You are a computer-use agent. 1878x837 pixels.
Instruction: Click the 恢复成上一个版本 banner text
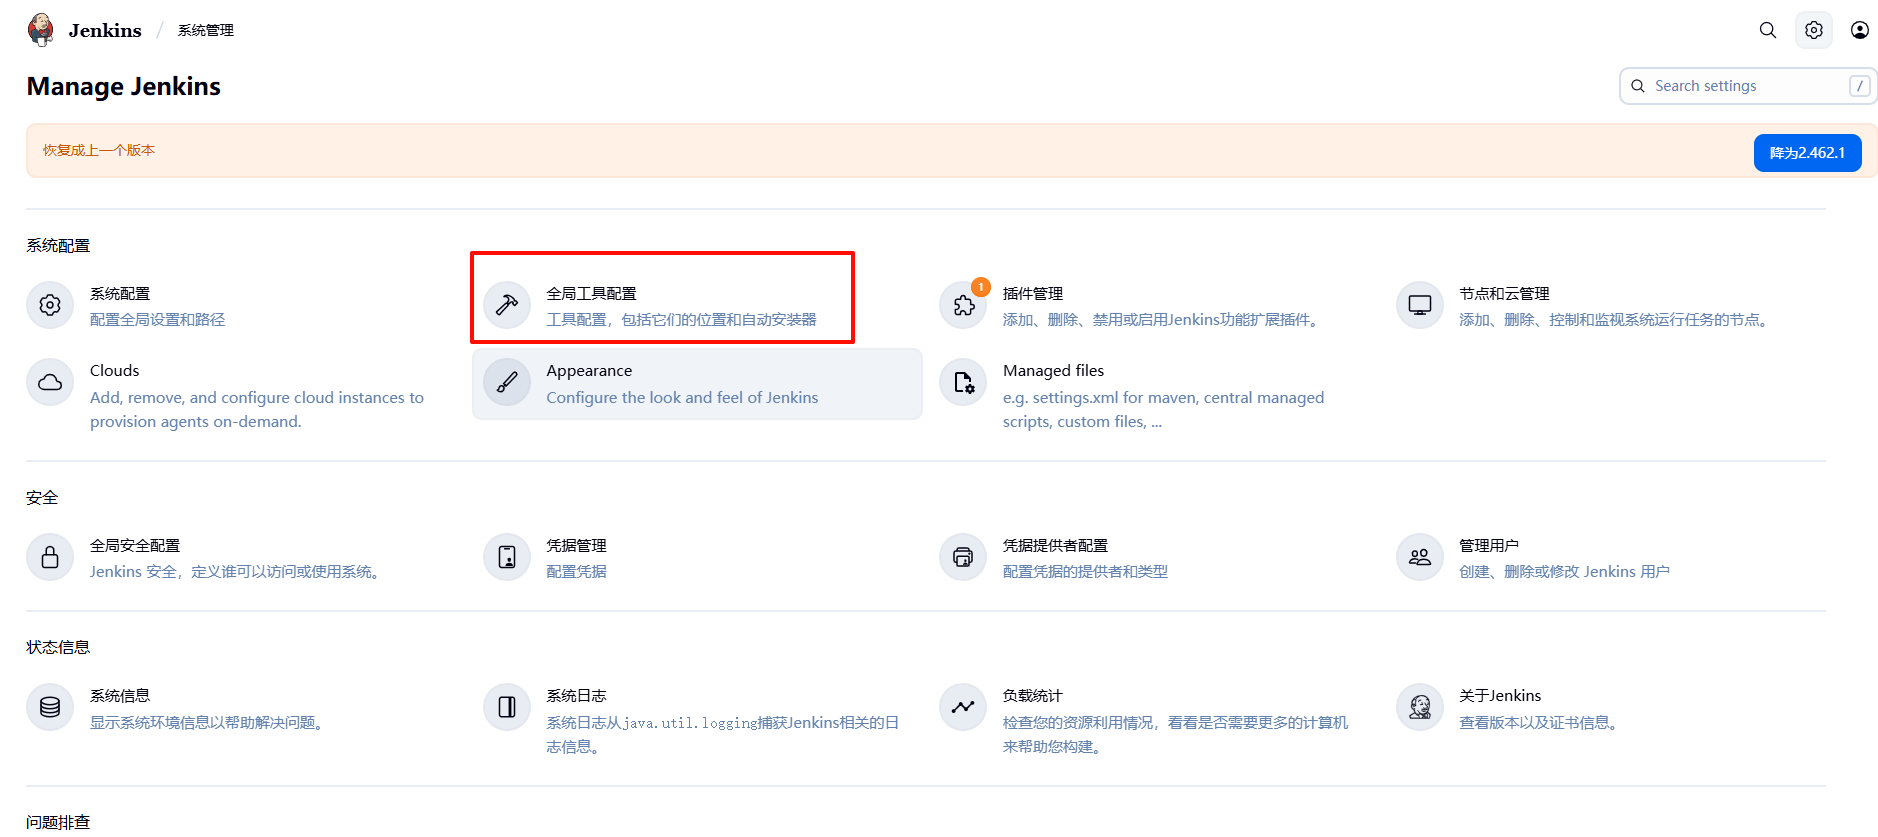pos(99,150)
